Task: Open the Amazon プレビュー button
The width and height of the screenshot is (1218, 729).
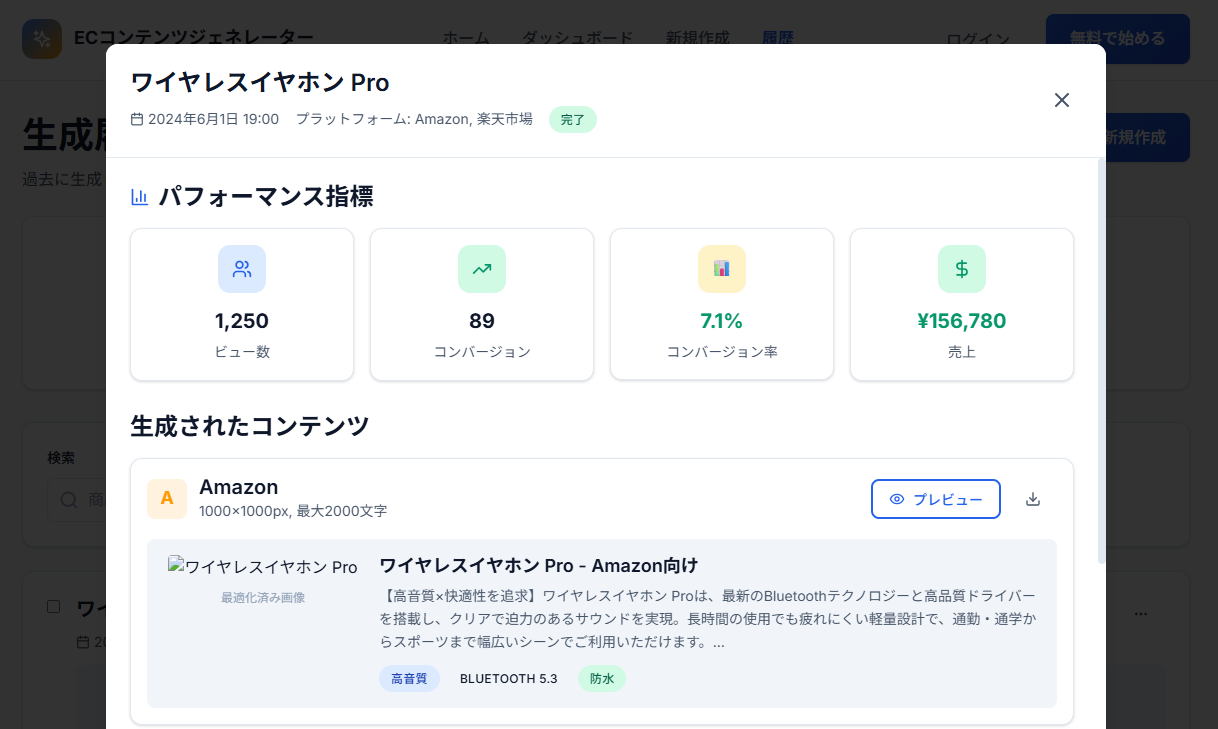Action: (935, 499)
